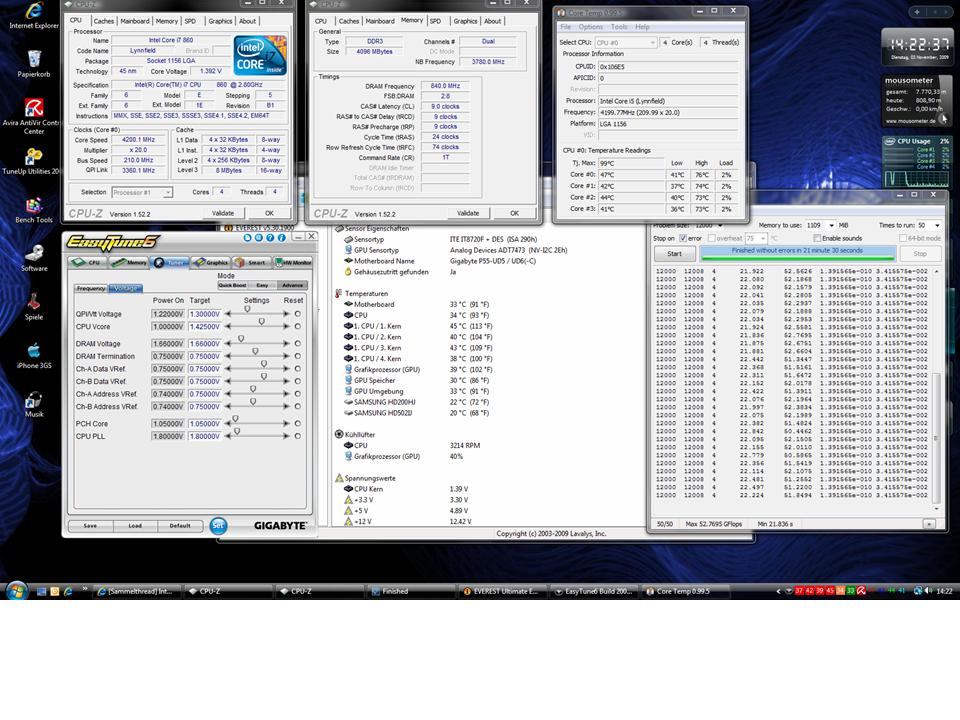Click the Intel Core i7 logo in CPU-Z

pos(260,55)
